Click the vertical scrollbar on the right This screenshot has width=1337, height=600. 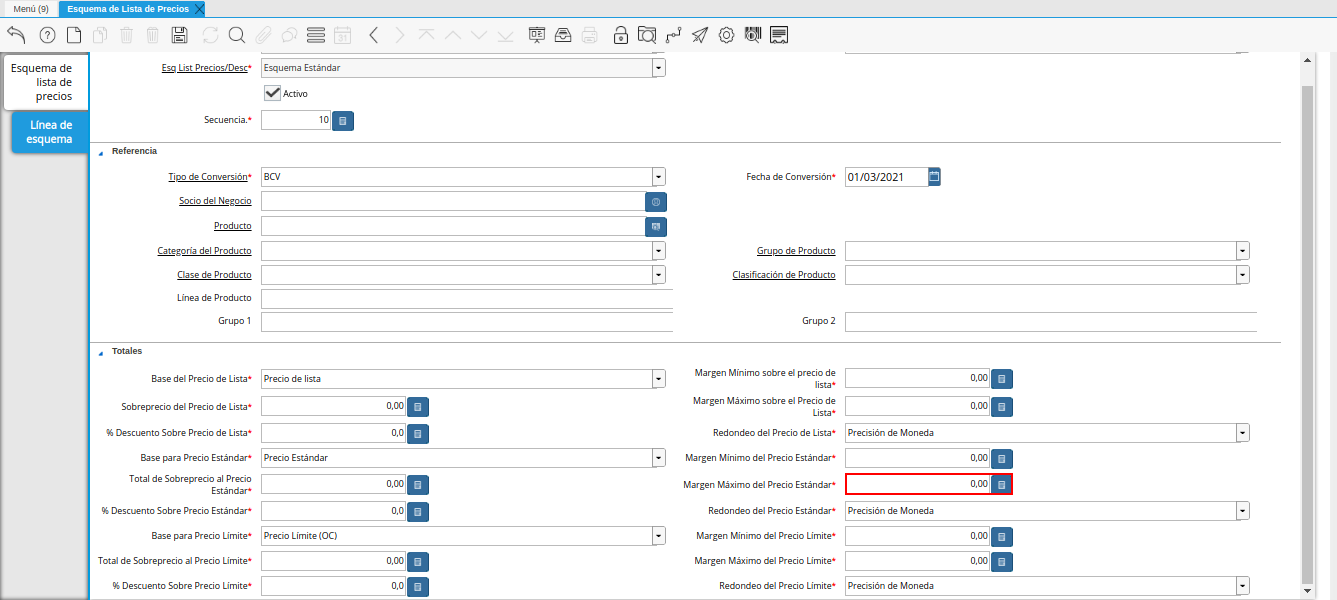1307,330
